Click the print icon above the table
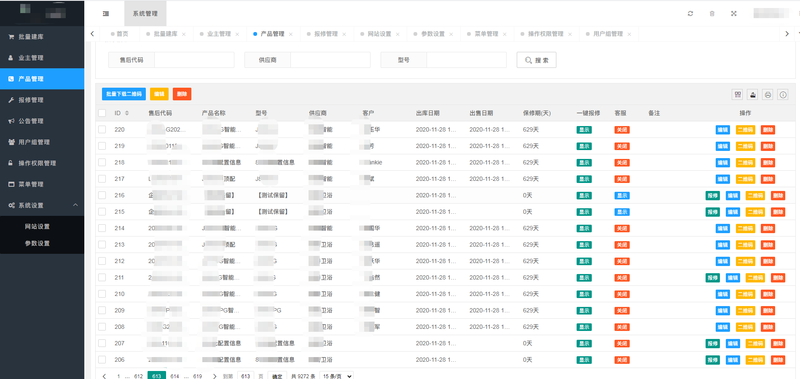This screenshot has height=379, width=800. 767,94
